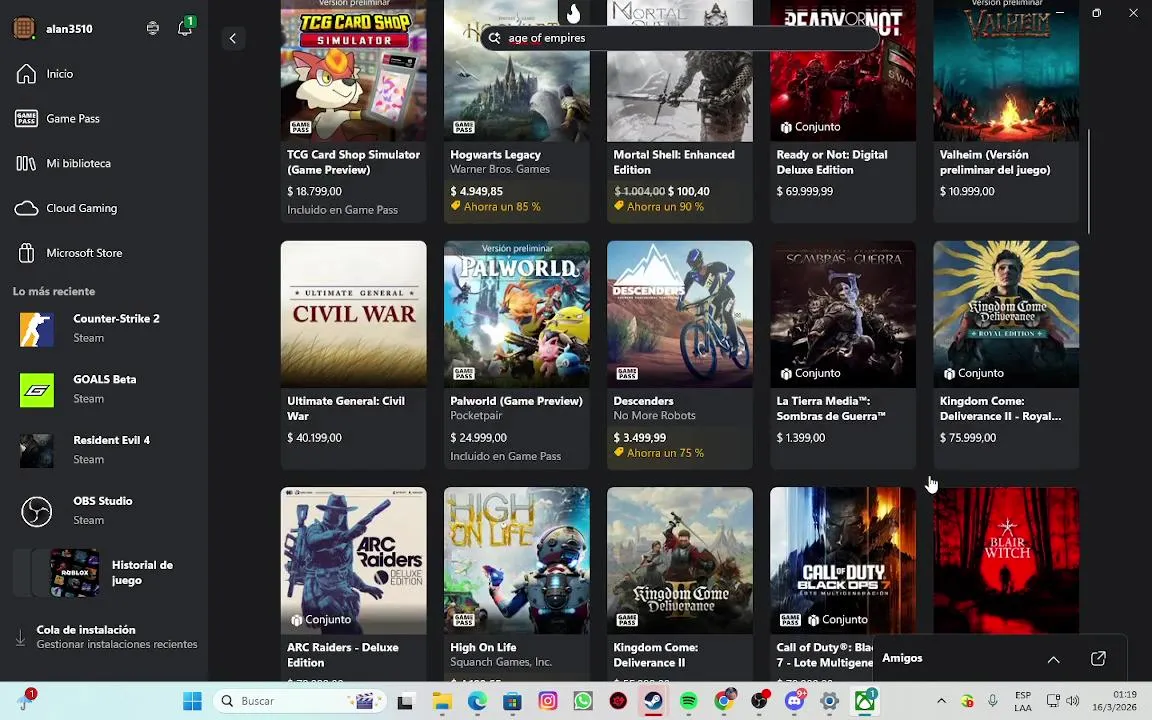Open Kingdom Come: Deliverance II Royal Edition tile

pos(1006,355)
